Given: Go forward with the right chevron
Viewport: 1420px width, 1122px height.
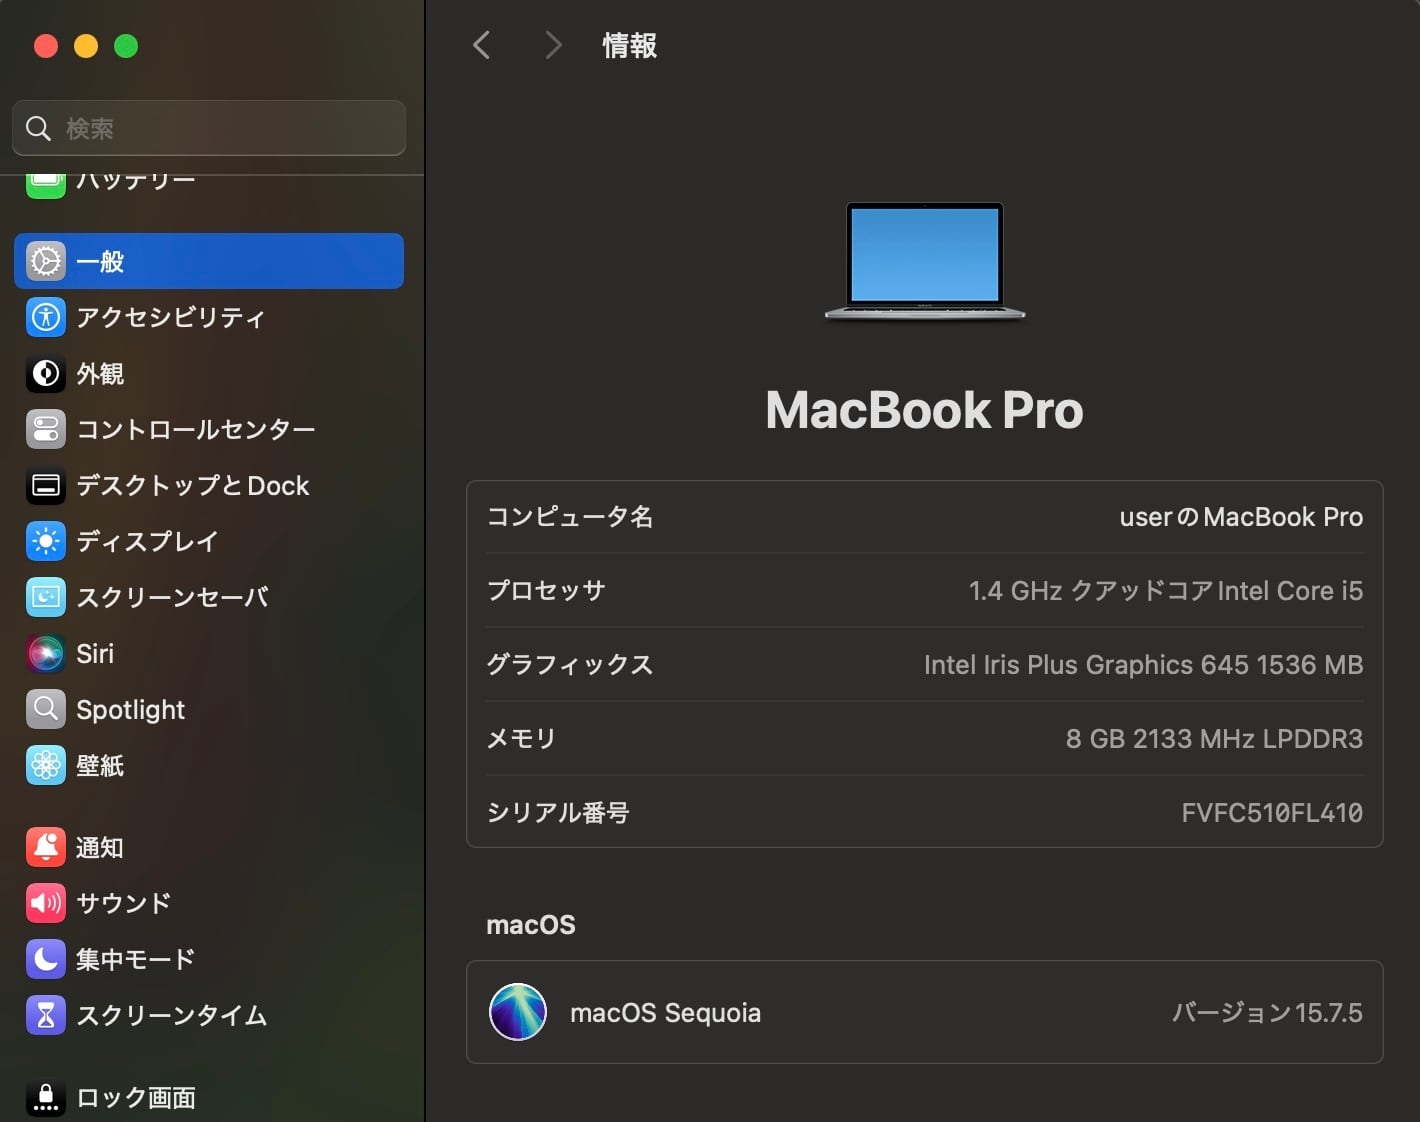Looking at the screenshot, I should click(553, 45).
